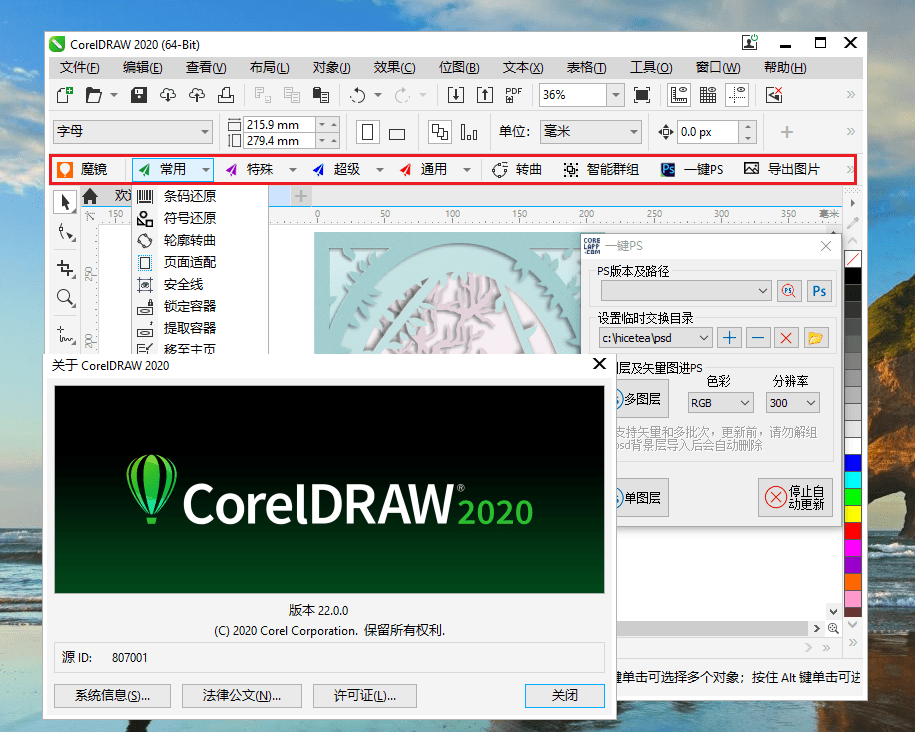
Task: Click the 一键PS toolbar button
Action: (x=692, y=169)
